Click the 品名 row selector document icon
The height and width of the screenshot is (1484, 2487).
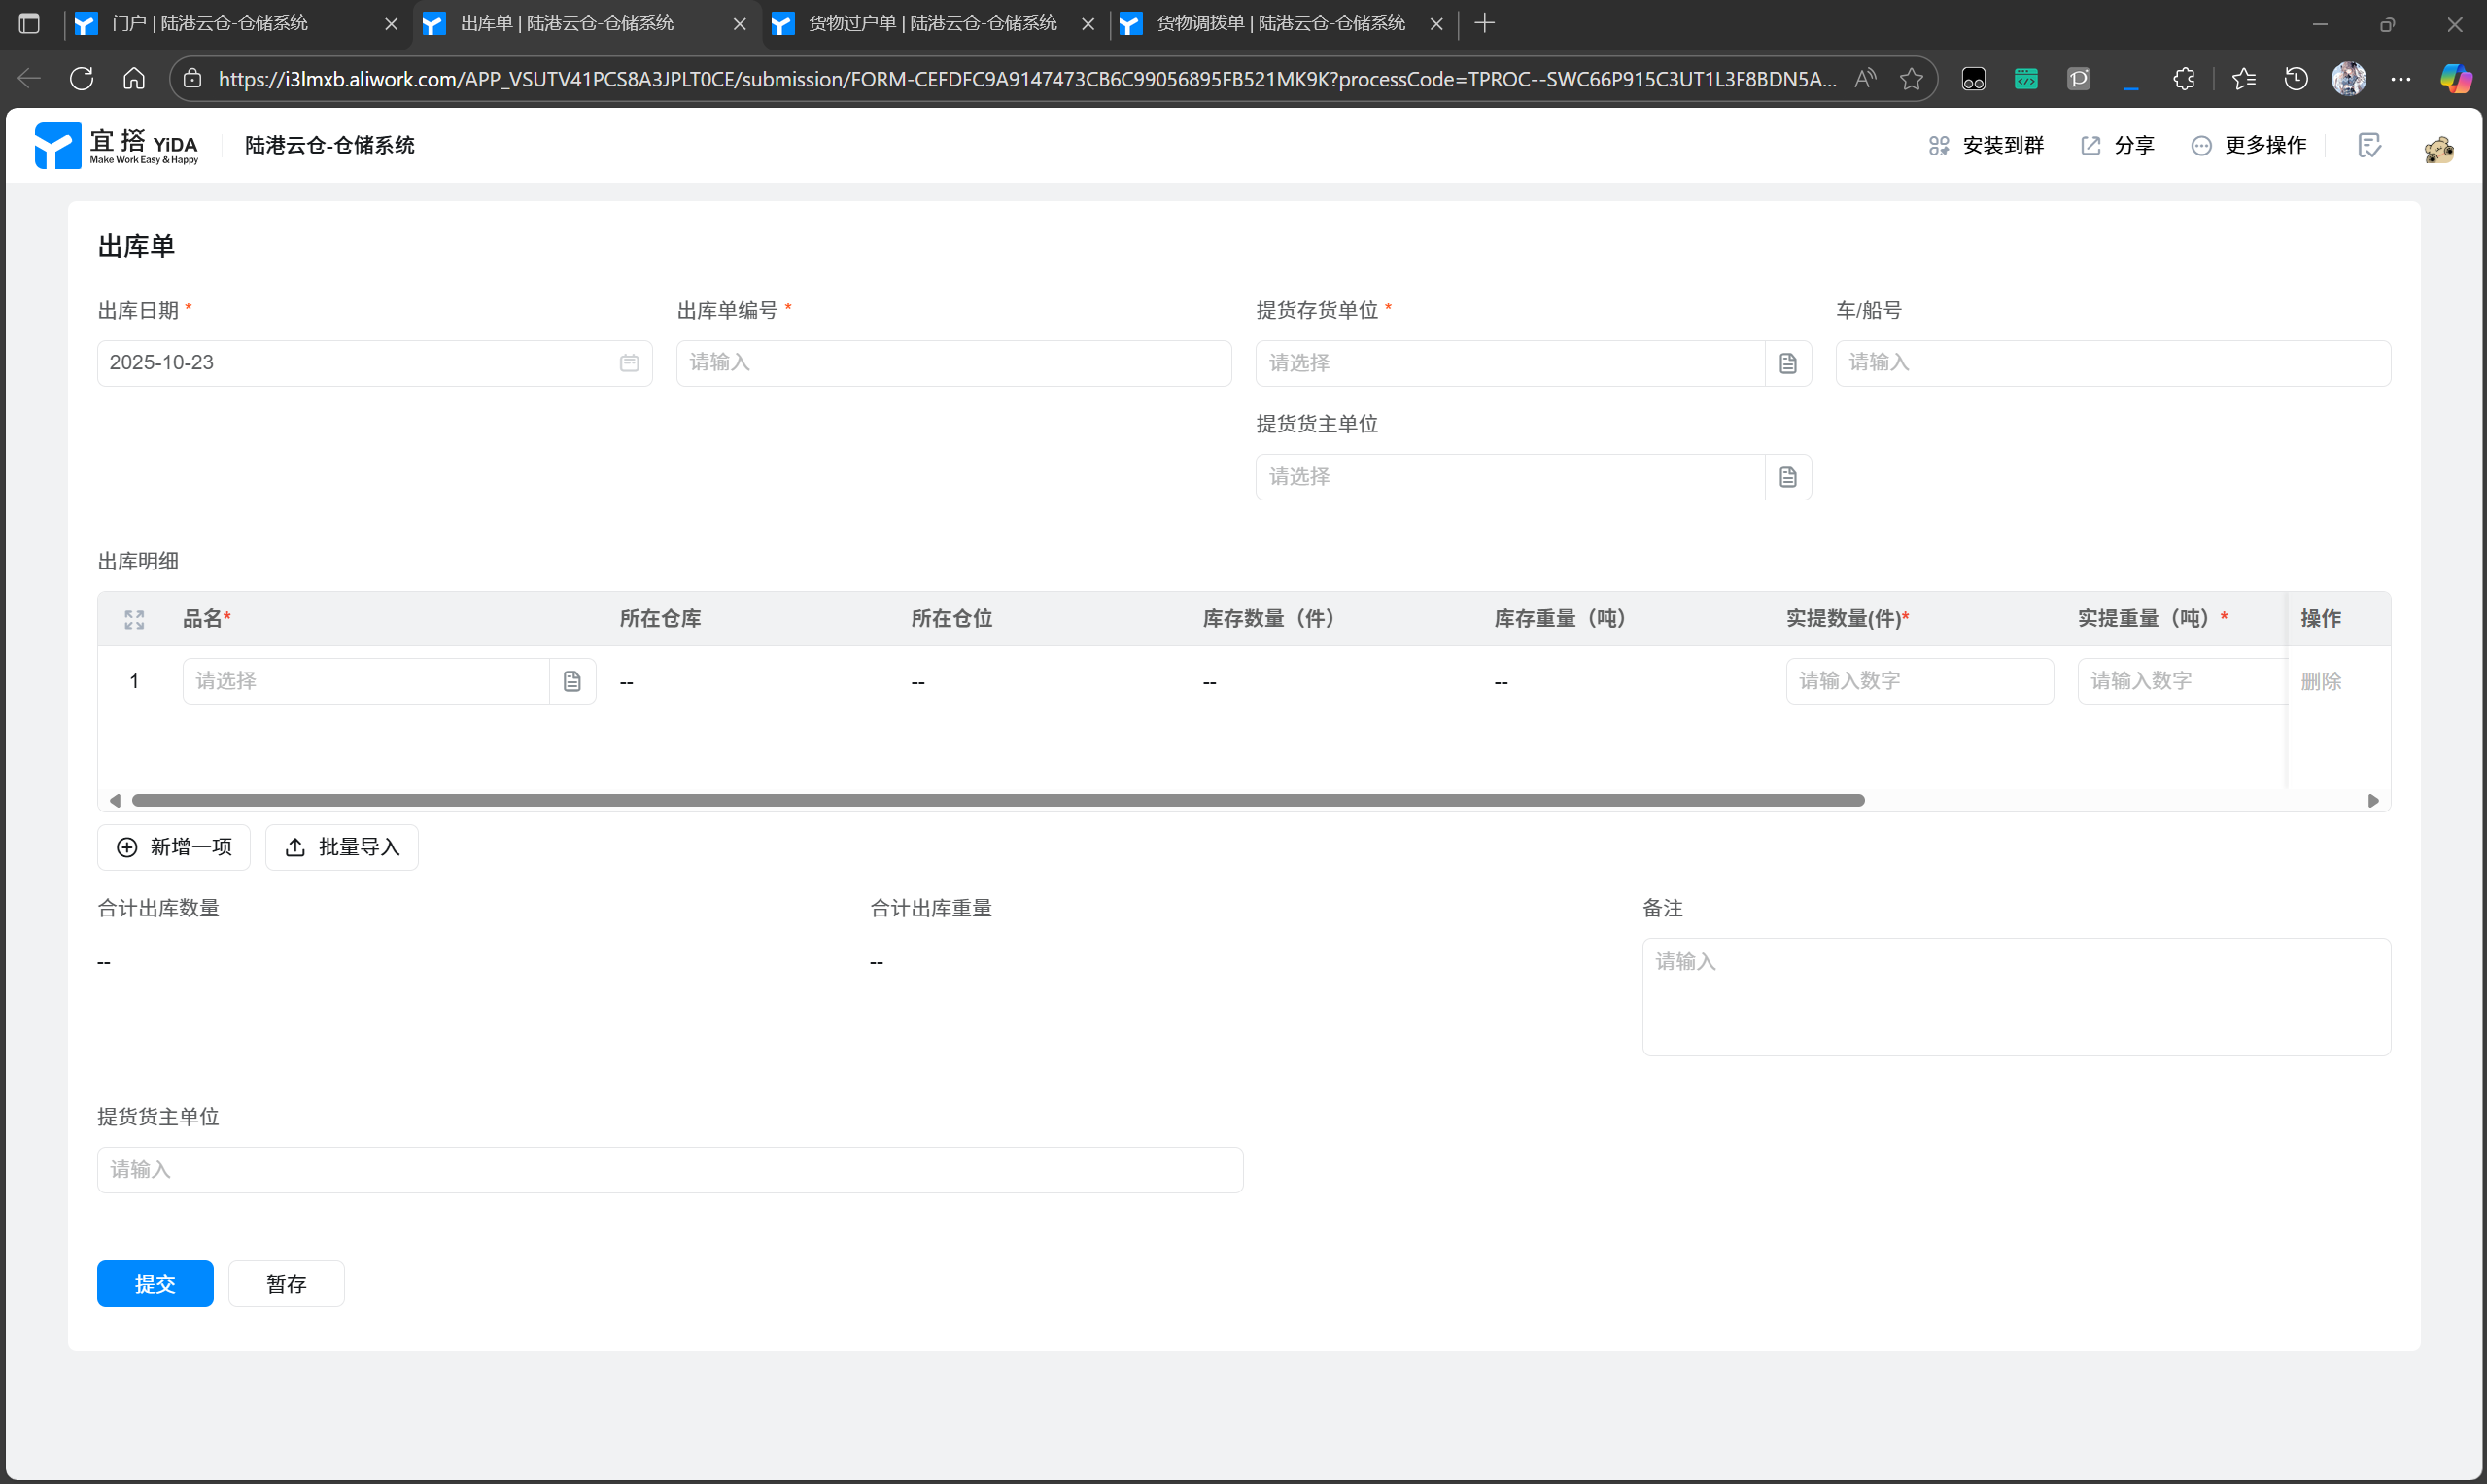(572, 681)
